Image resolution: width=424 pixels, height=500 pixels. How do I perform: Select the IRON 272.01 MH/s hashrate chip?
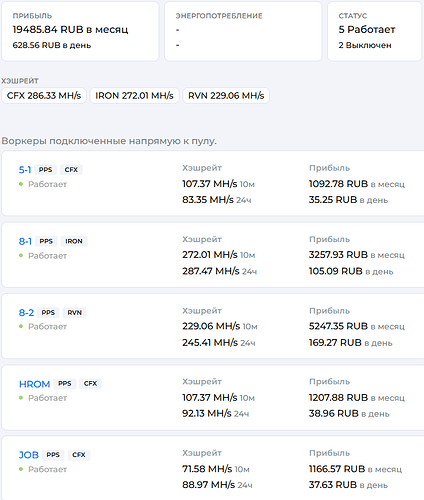click(x=134, y=96)
